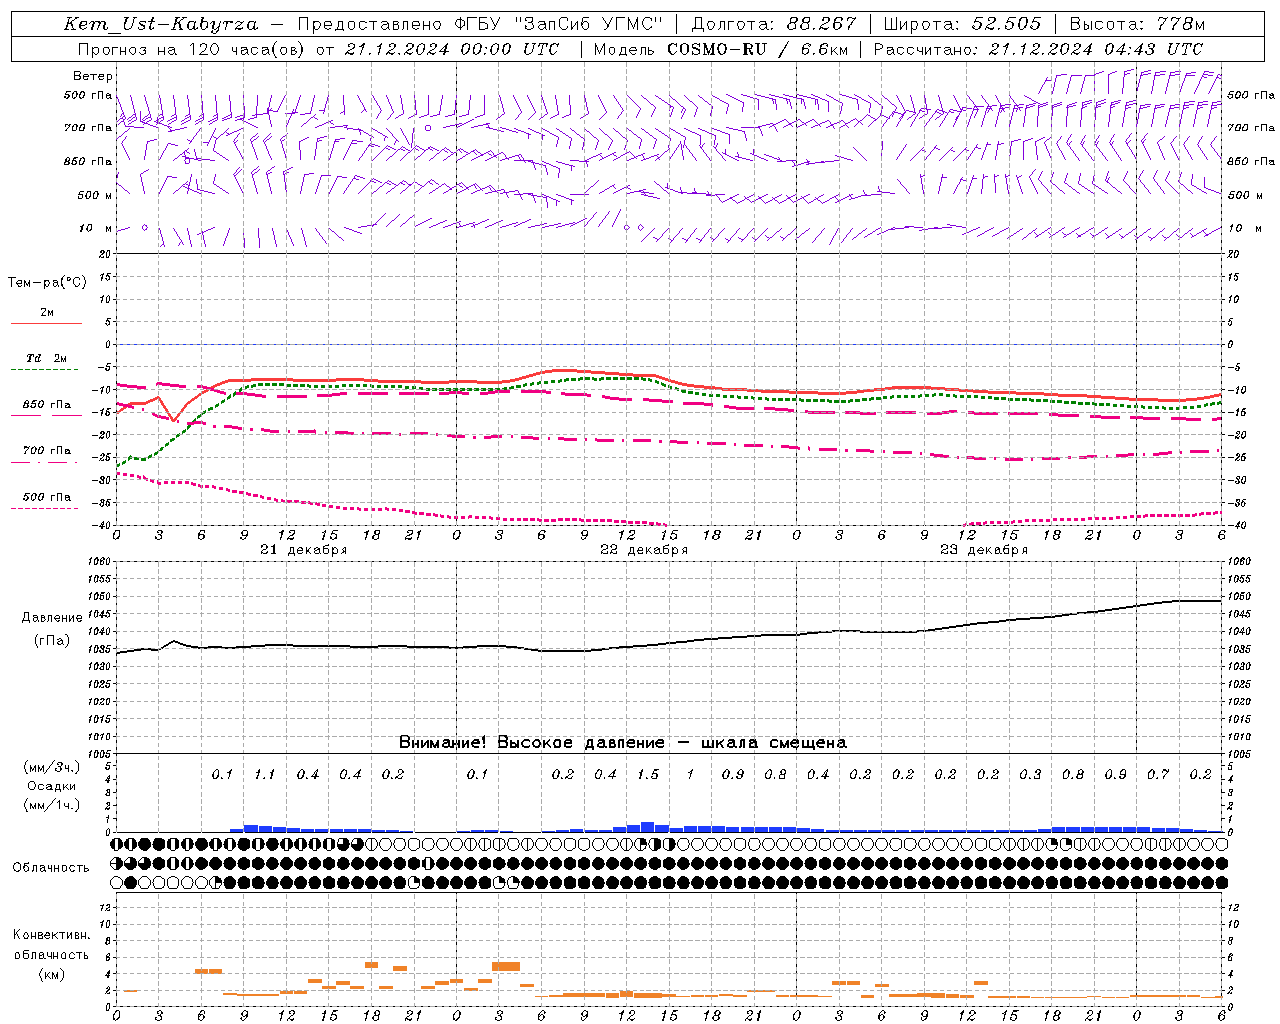Click the Широта: 52.505 latitude value

[x=962, y=24]
